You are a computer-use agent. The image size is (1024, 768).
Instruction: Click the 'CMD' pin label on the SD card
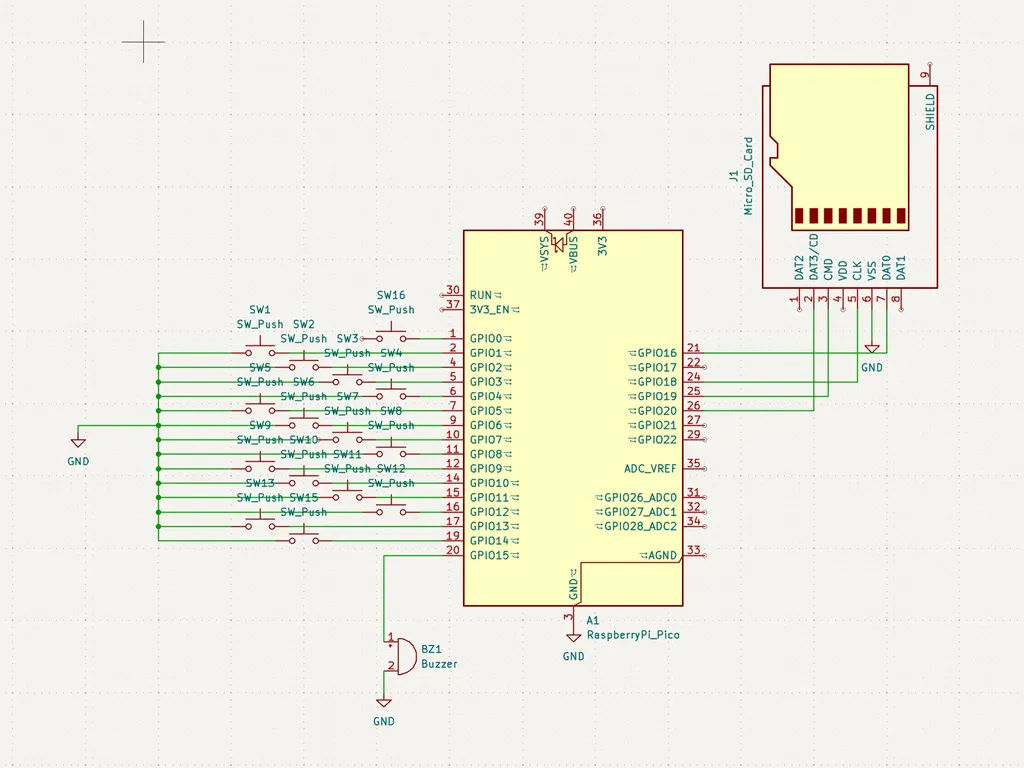(x=828, y=270)
